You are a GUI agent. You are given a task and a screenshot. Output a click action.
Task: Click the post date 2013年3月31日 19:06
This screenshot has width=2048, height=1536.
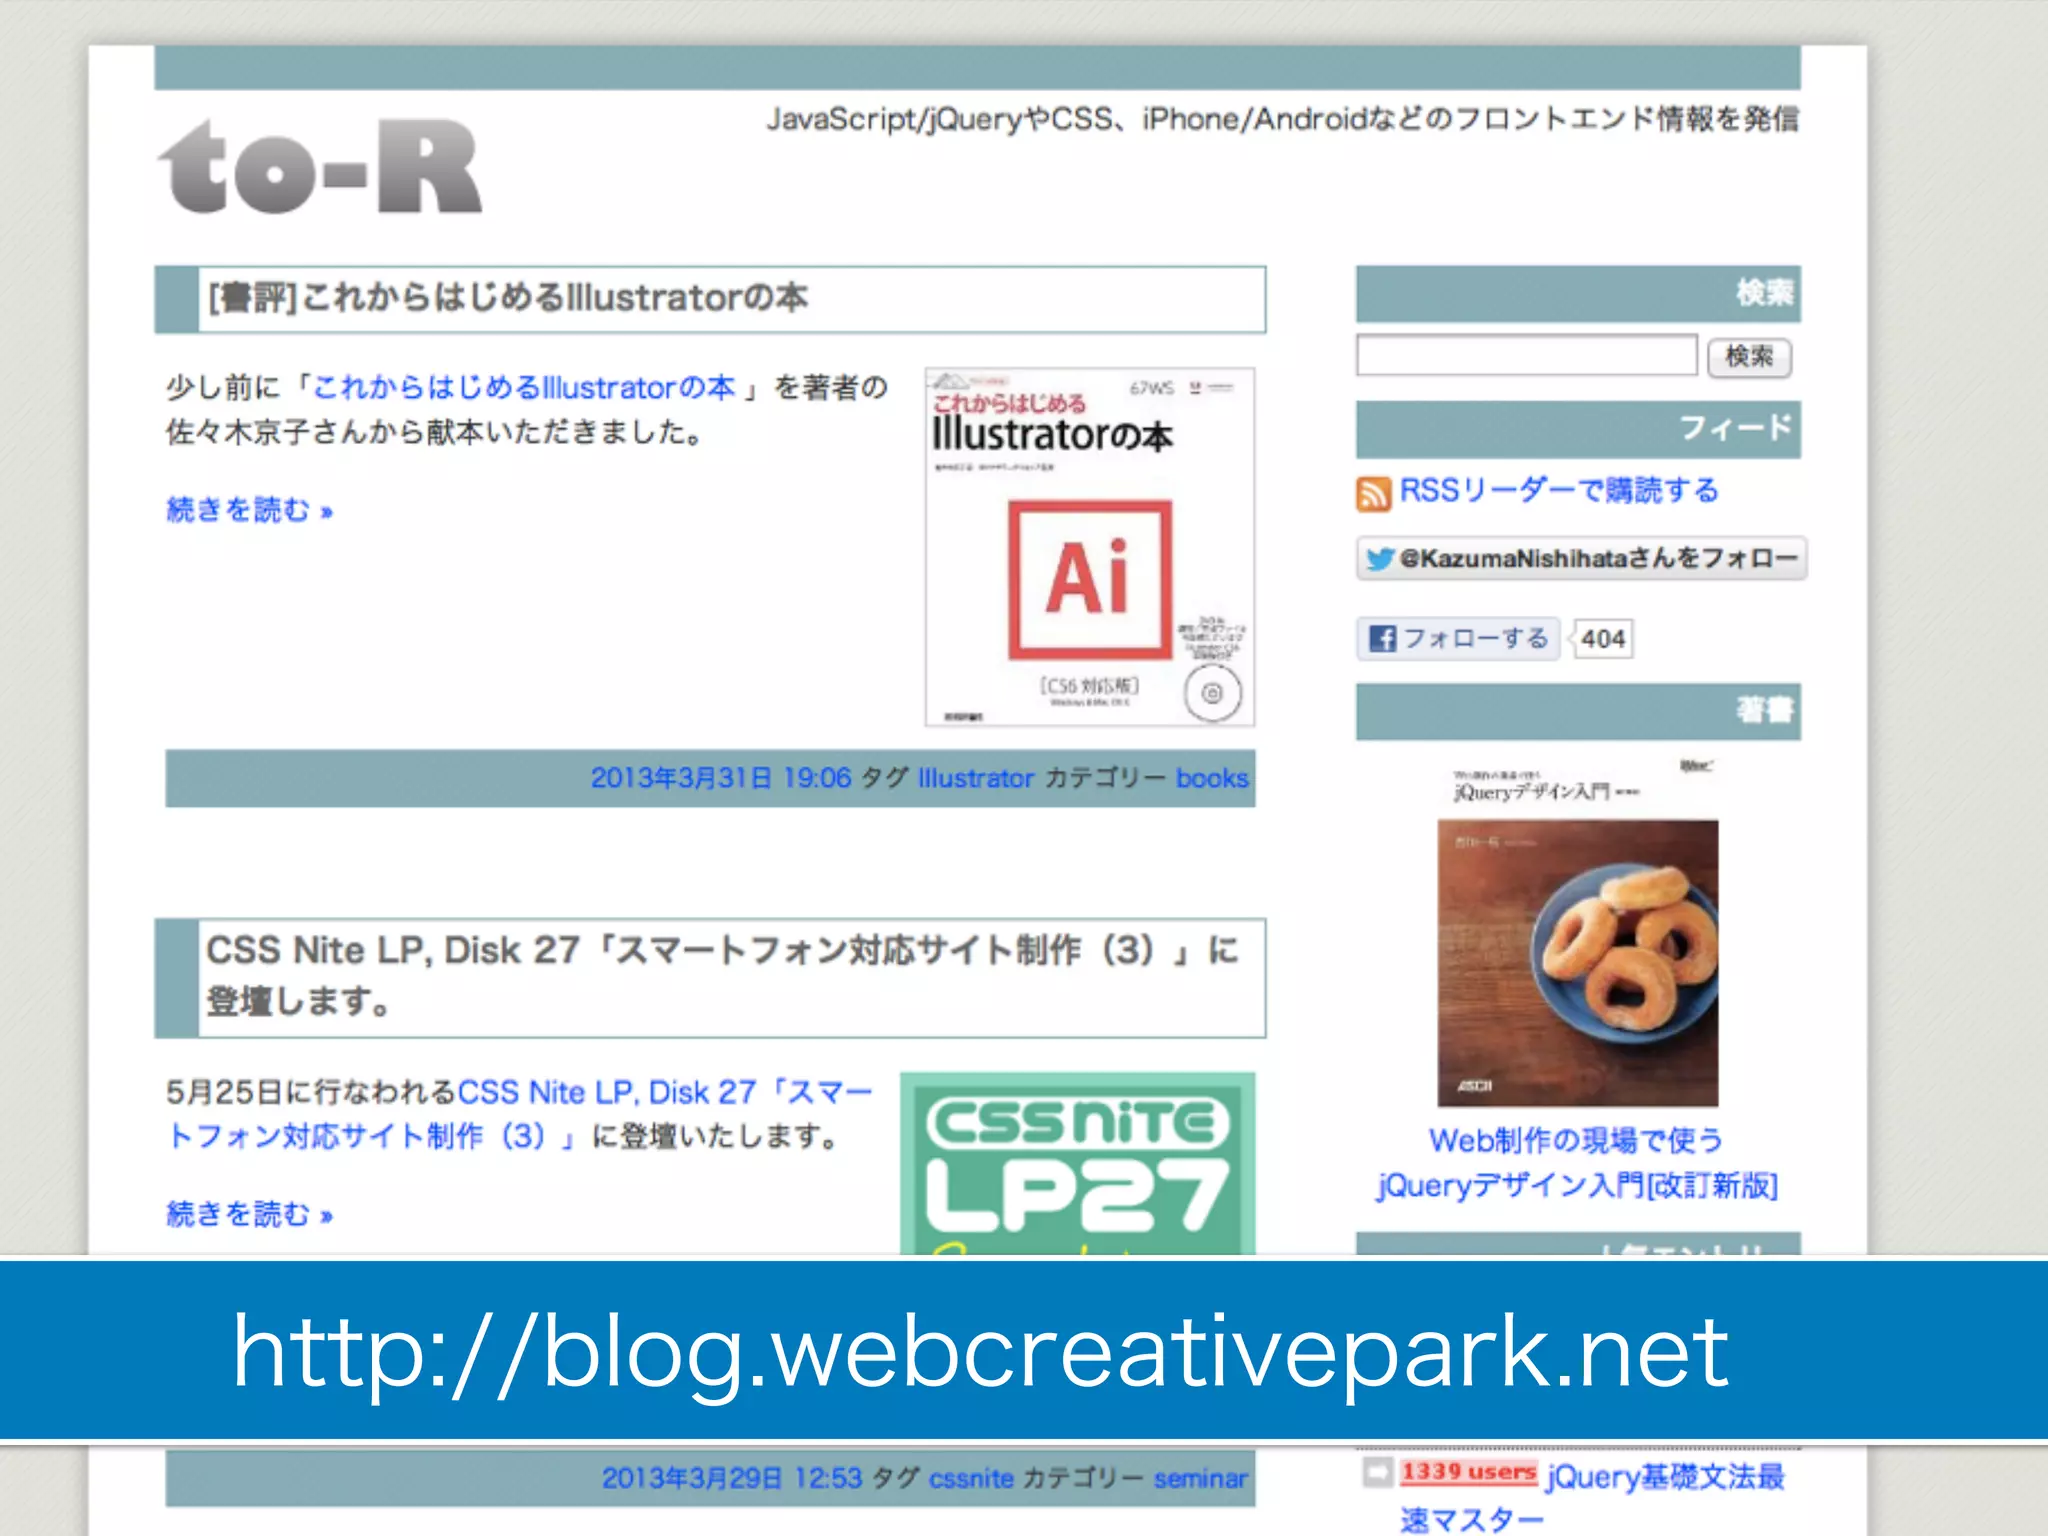pyautogui.click(x=720, y=778)
